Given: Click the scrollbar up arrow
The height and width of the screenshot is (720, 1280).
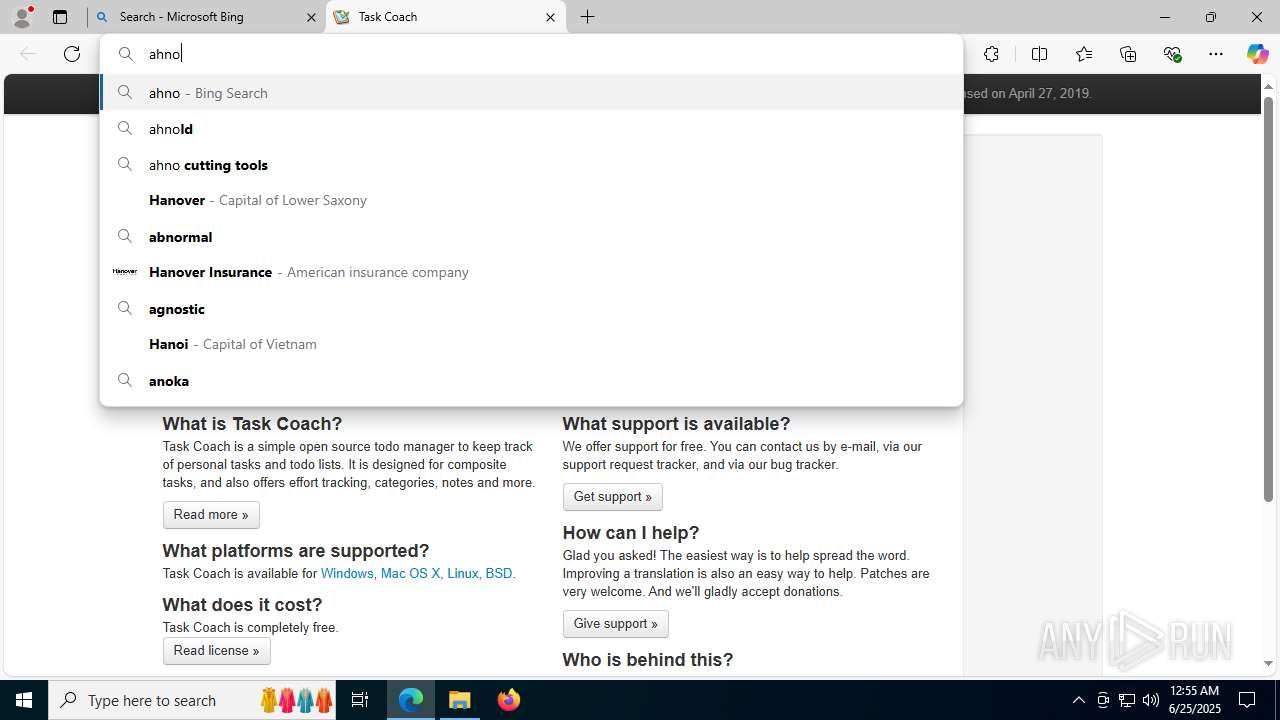Looking at the screenshot, I should (x=1268, y=86).
